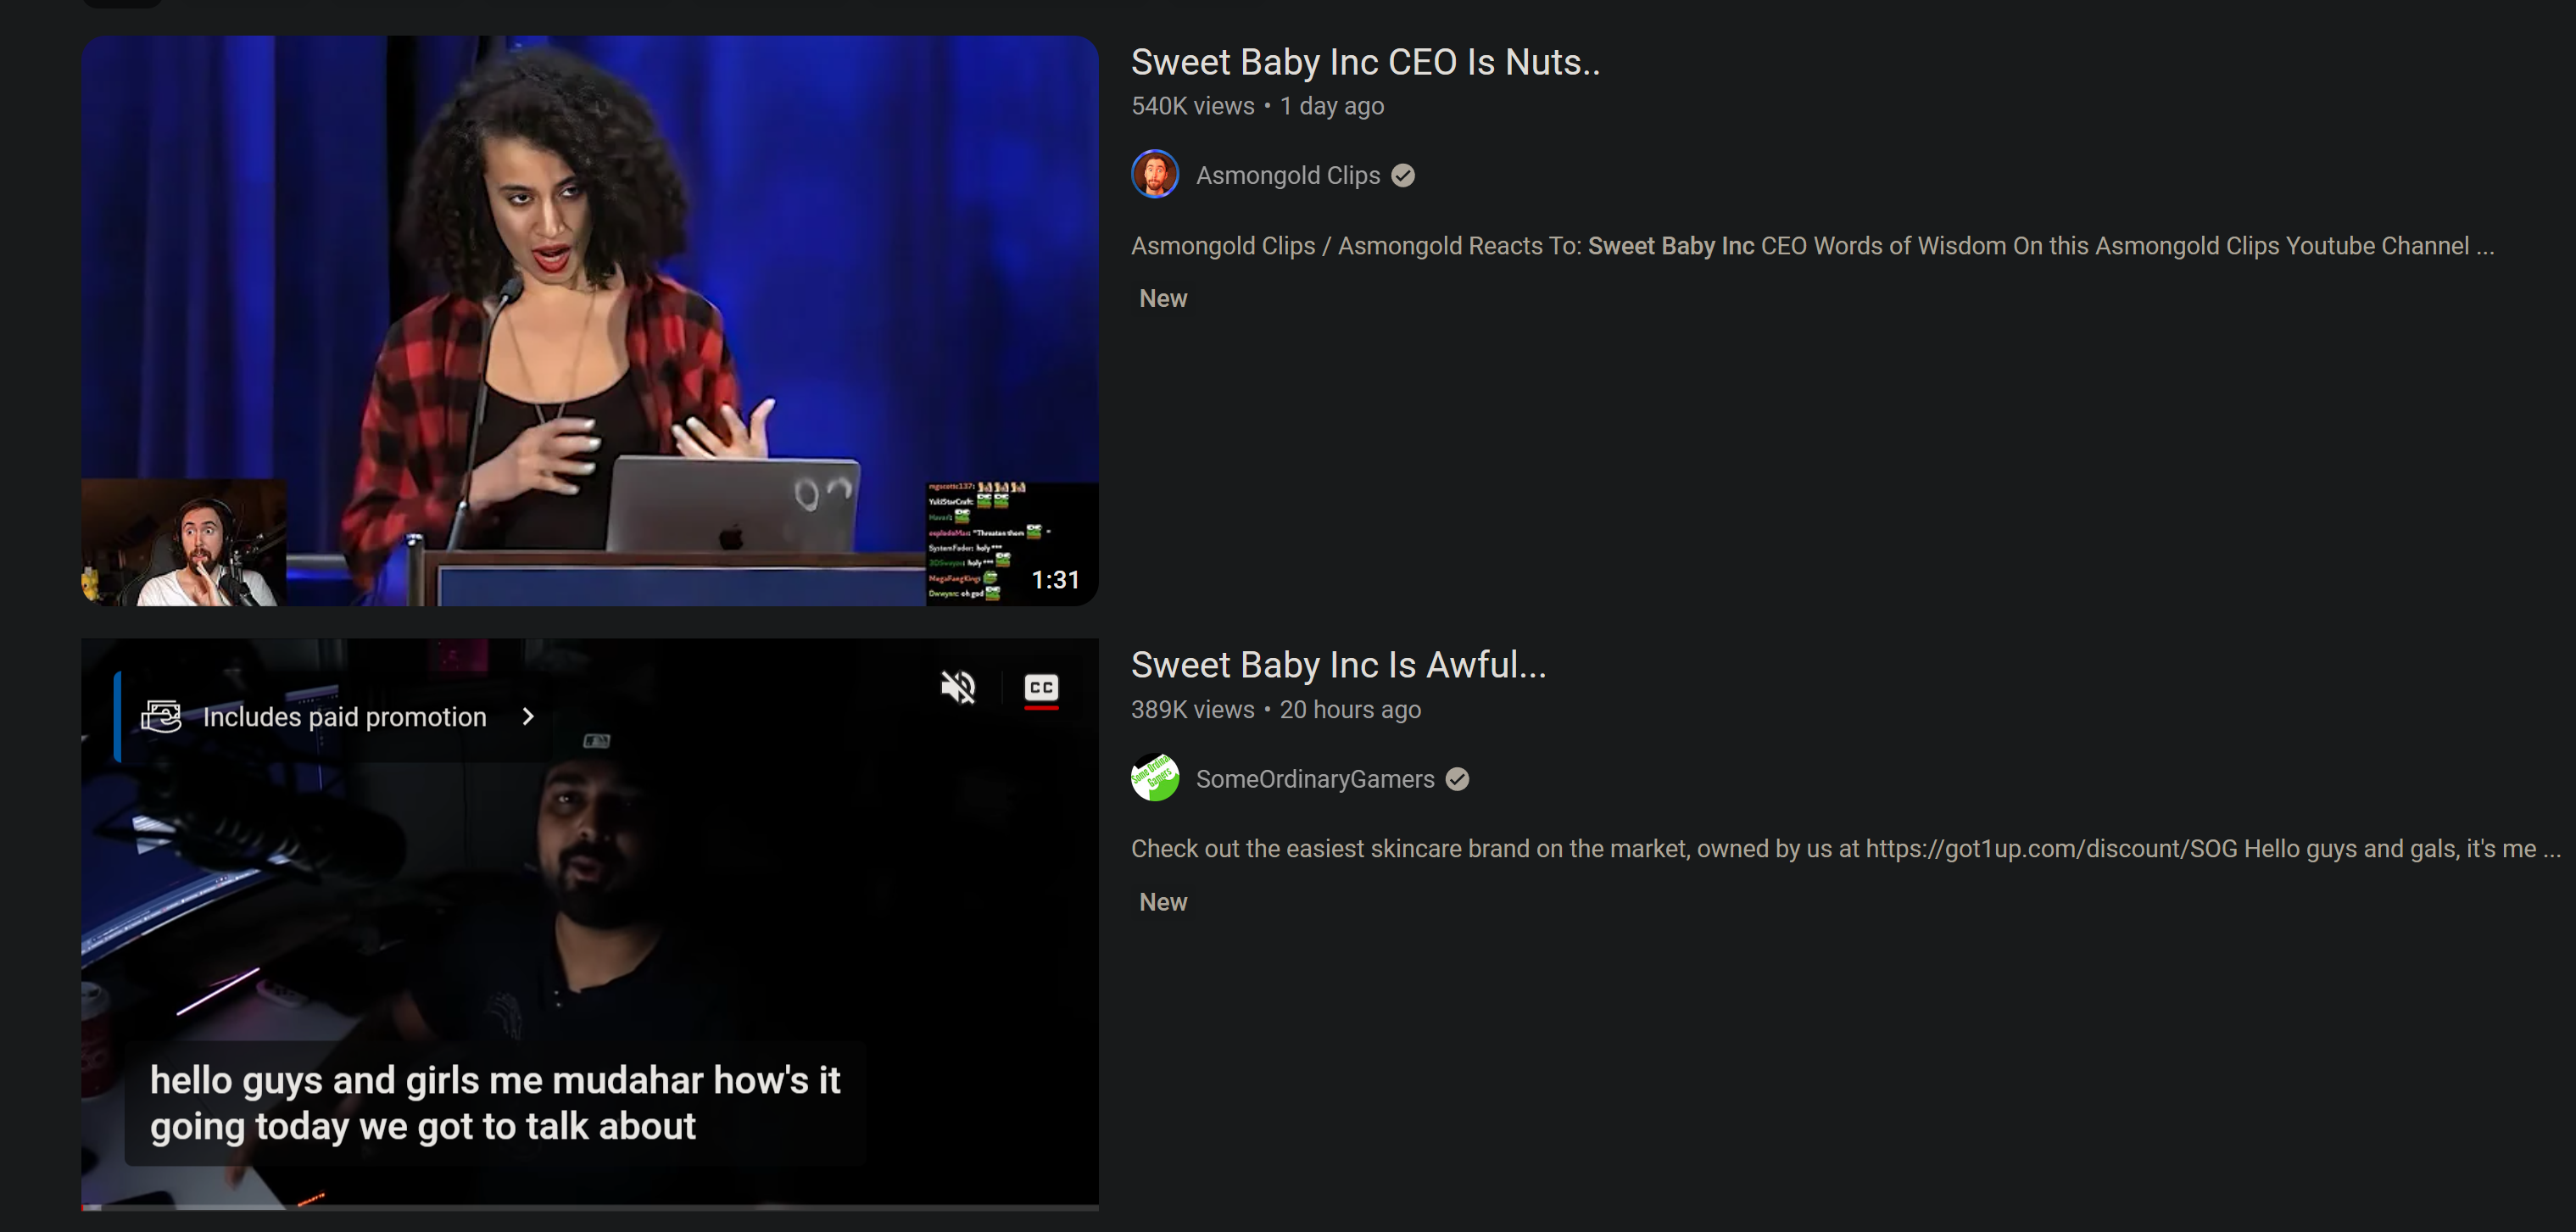The image size is (2576, 1232).
Task: Click the paid promotion handshake icon
Action: tap(161, 717)
